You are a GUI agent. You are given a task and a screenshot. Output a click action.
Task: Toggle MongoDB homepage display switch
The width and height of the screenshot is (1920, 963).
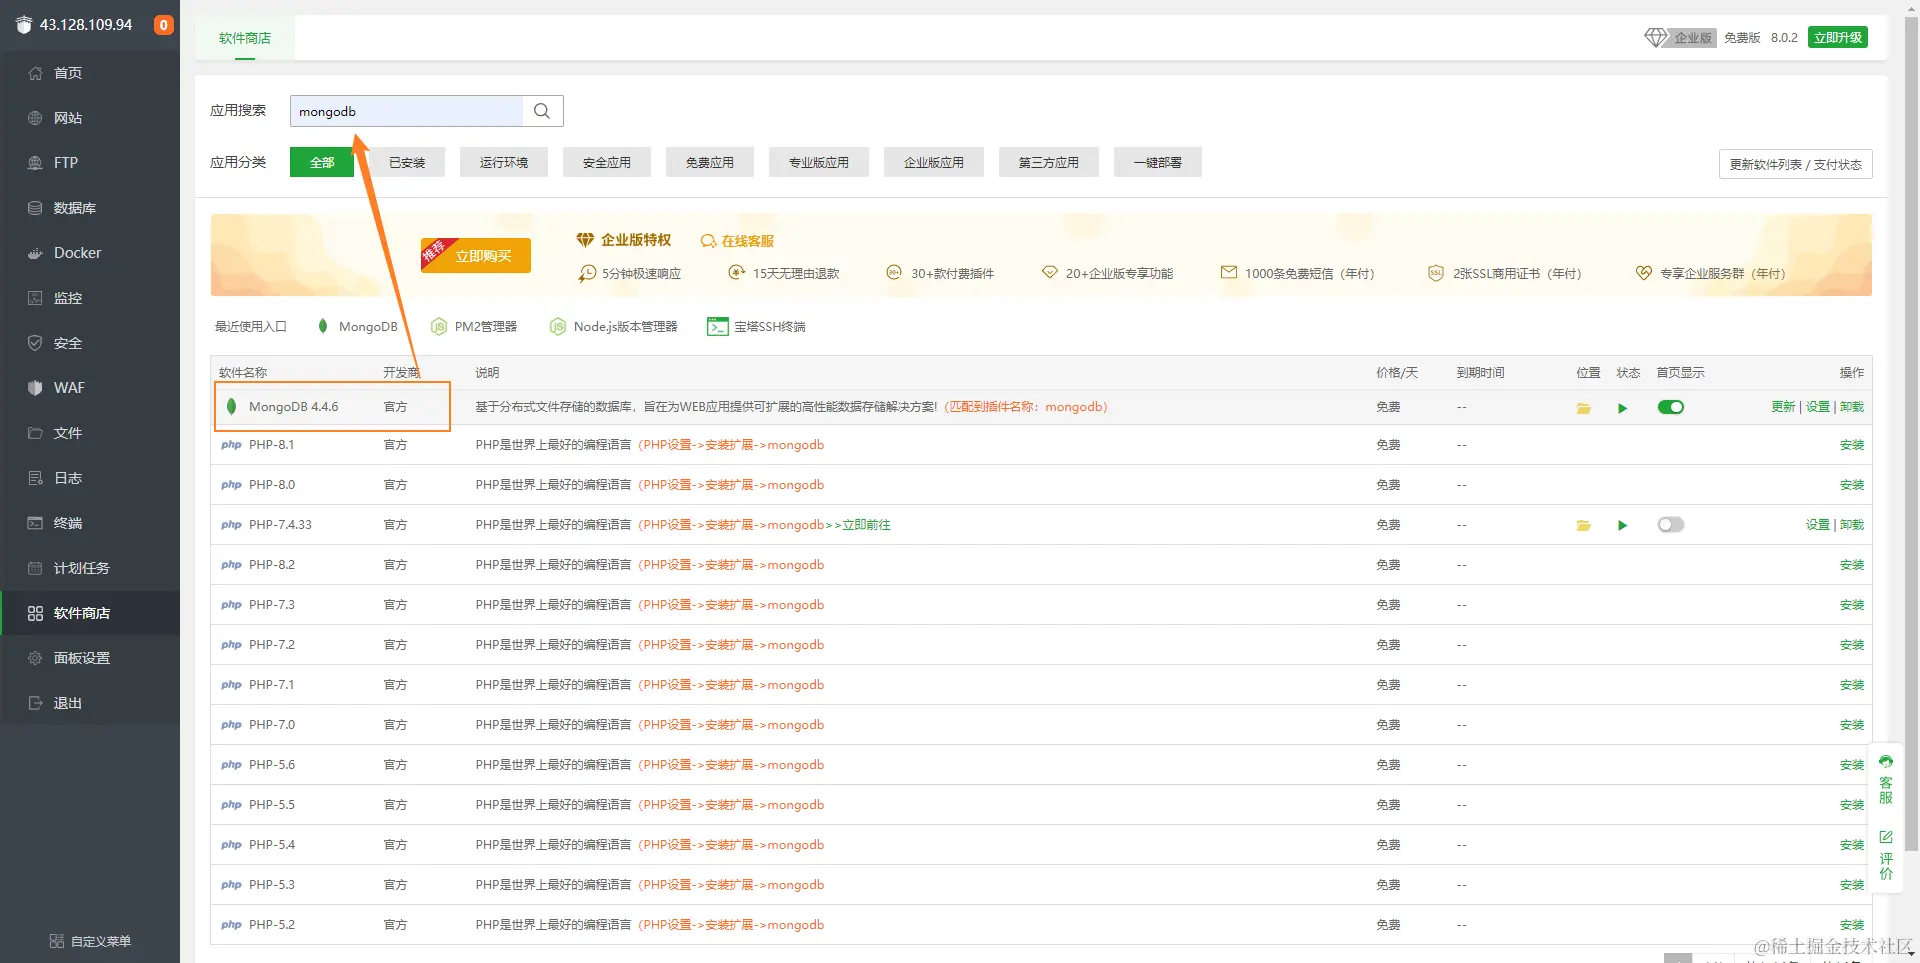[1671, 407]
